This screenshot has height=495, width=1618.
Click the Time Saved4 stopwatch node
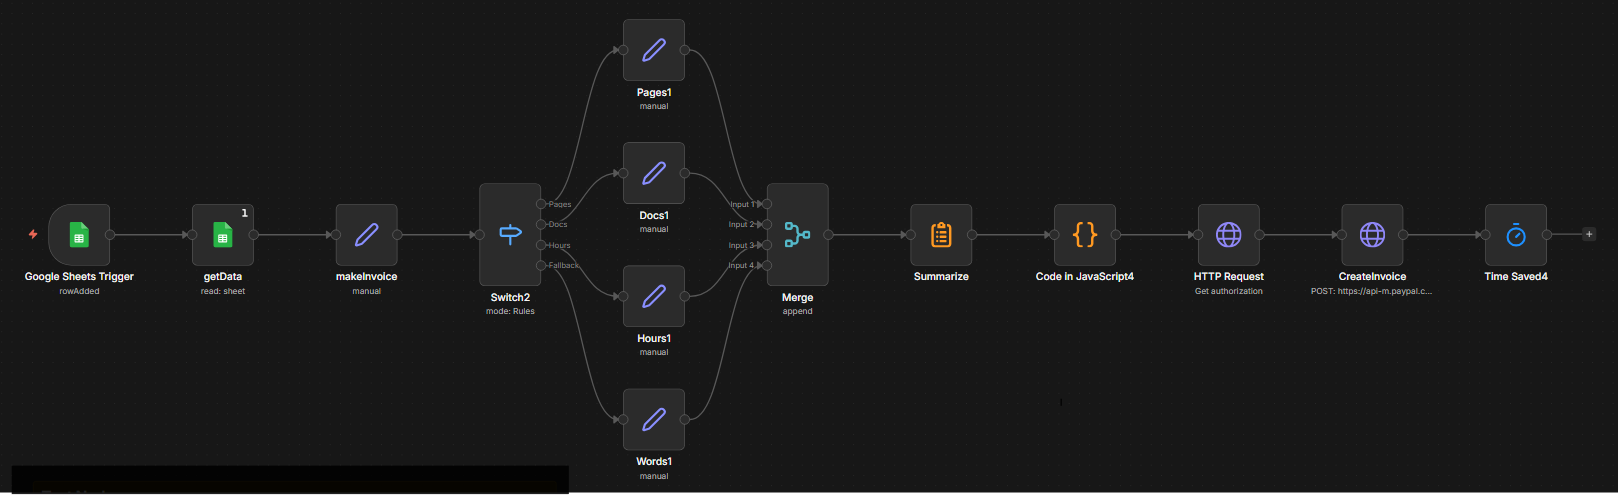click(x=1516, y=235)
